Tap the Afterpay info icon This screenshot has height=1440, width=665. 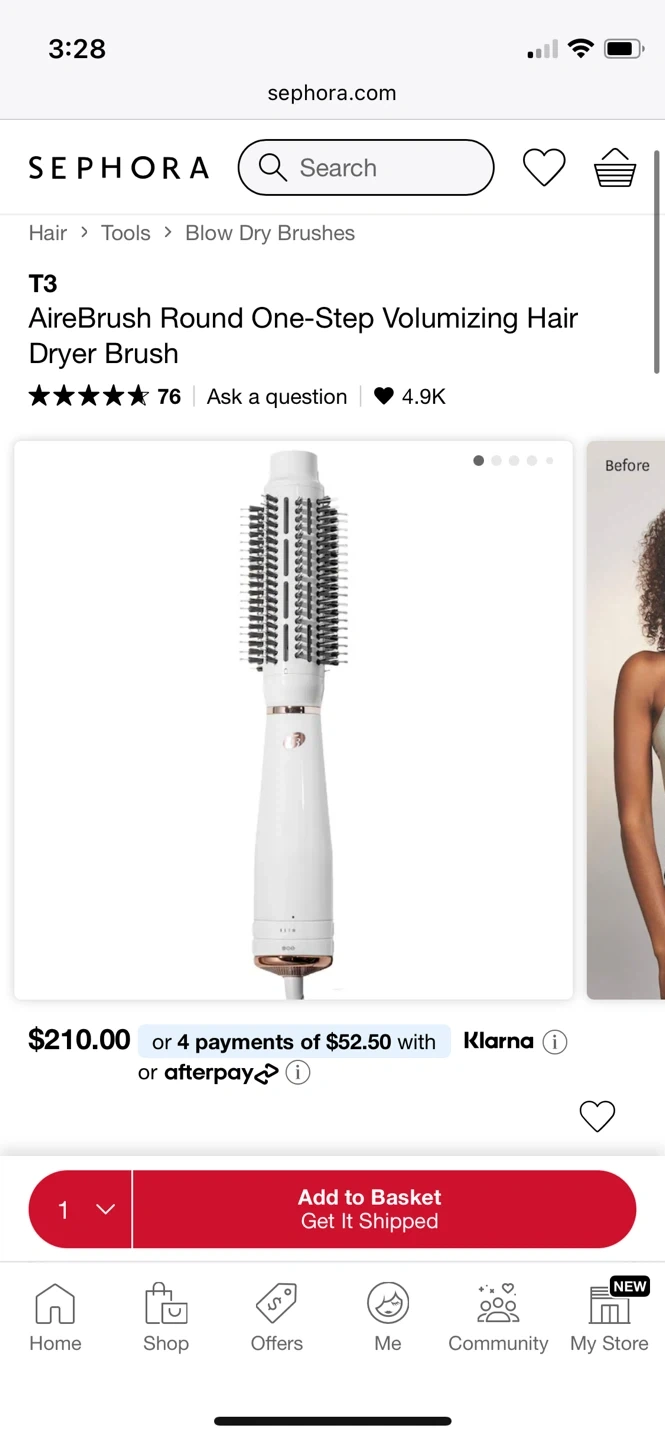pos(298,1073)
